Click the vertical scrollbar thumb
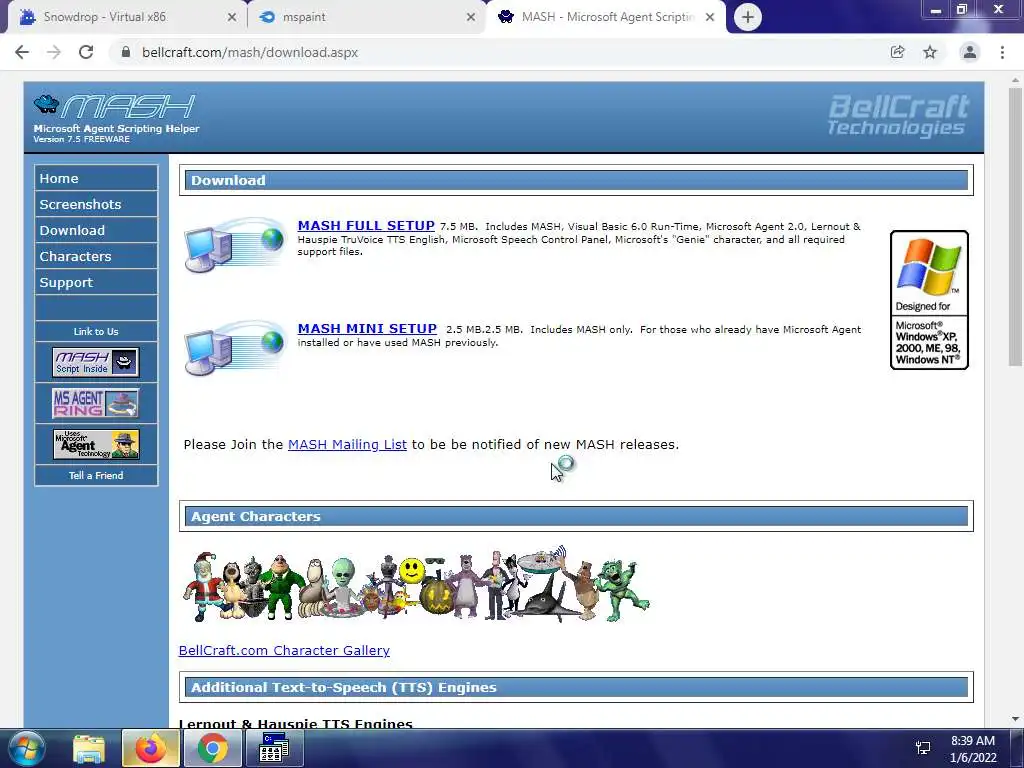The width and height of the screenshot is (1024, 768). click(x=1016, y=226)
